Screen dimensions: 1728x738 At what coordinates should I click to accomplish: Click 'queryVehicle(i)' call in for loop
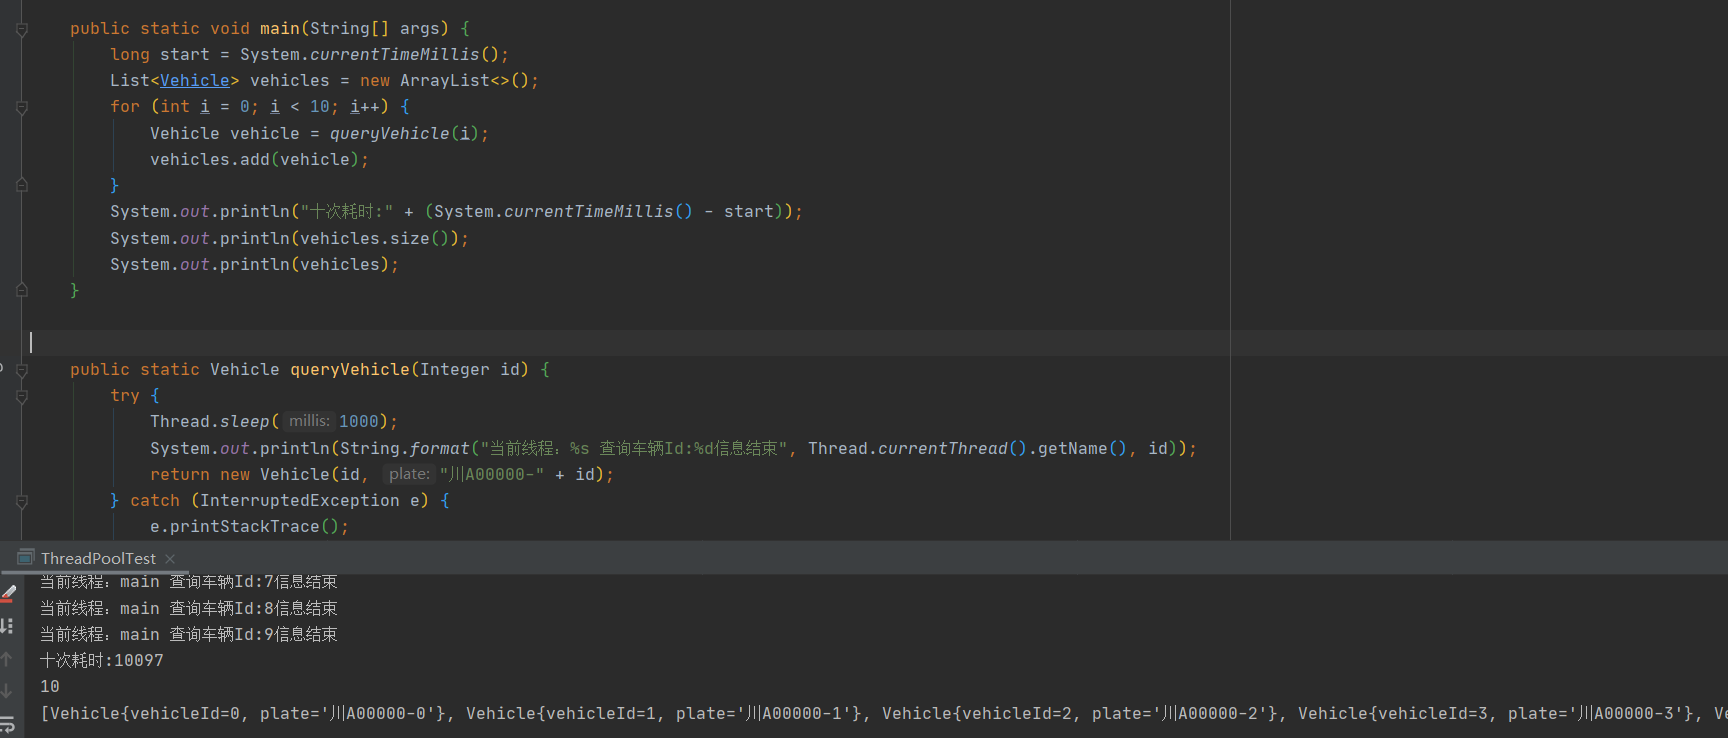(405, 134)
